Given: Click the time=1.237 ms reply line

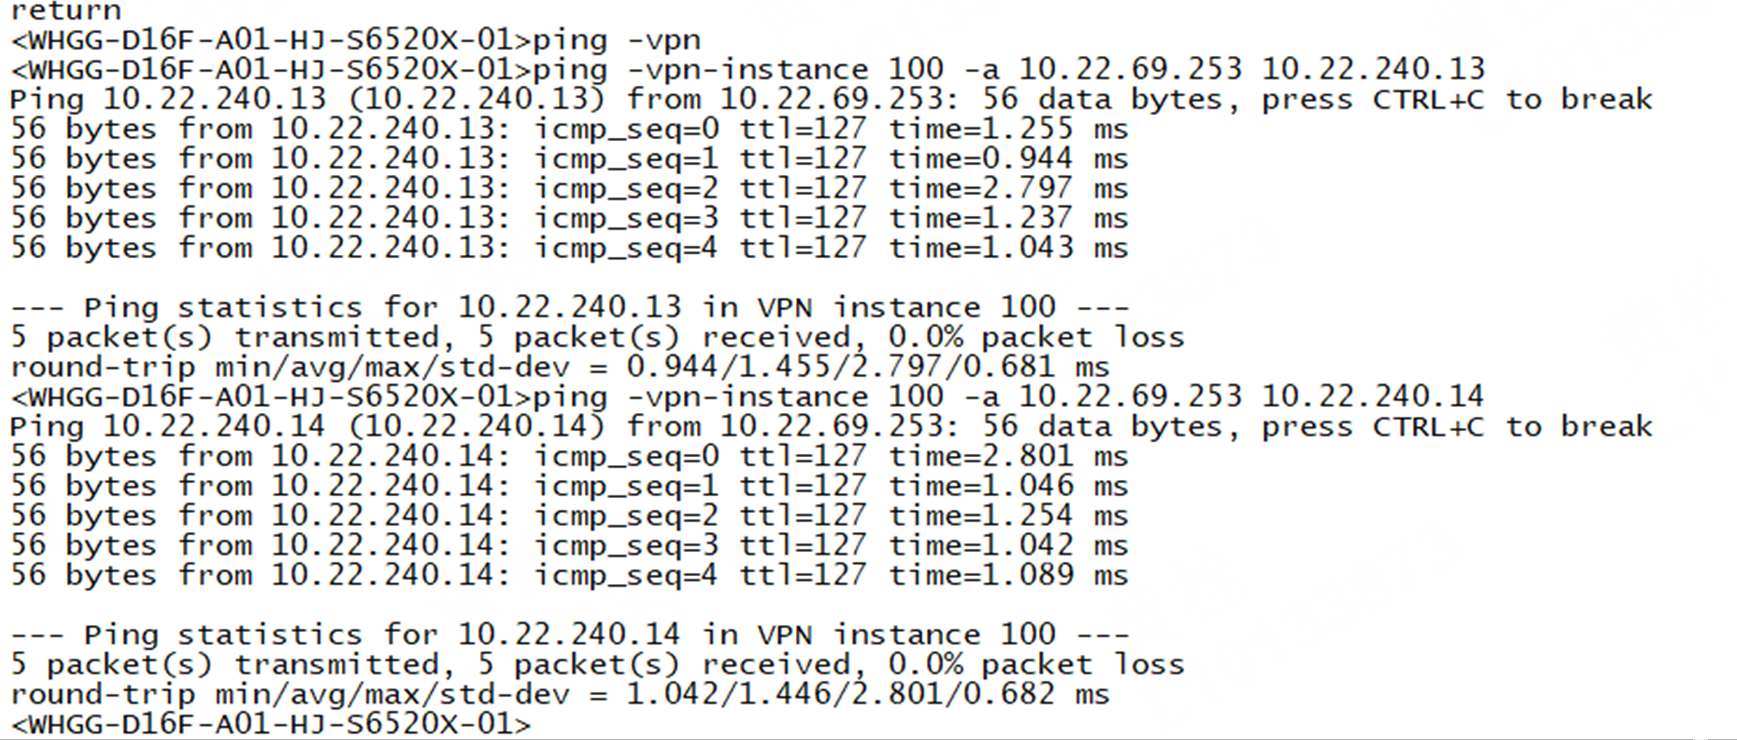Looking at the screenshot, I should [569, 219].
